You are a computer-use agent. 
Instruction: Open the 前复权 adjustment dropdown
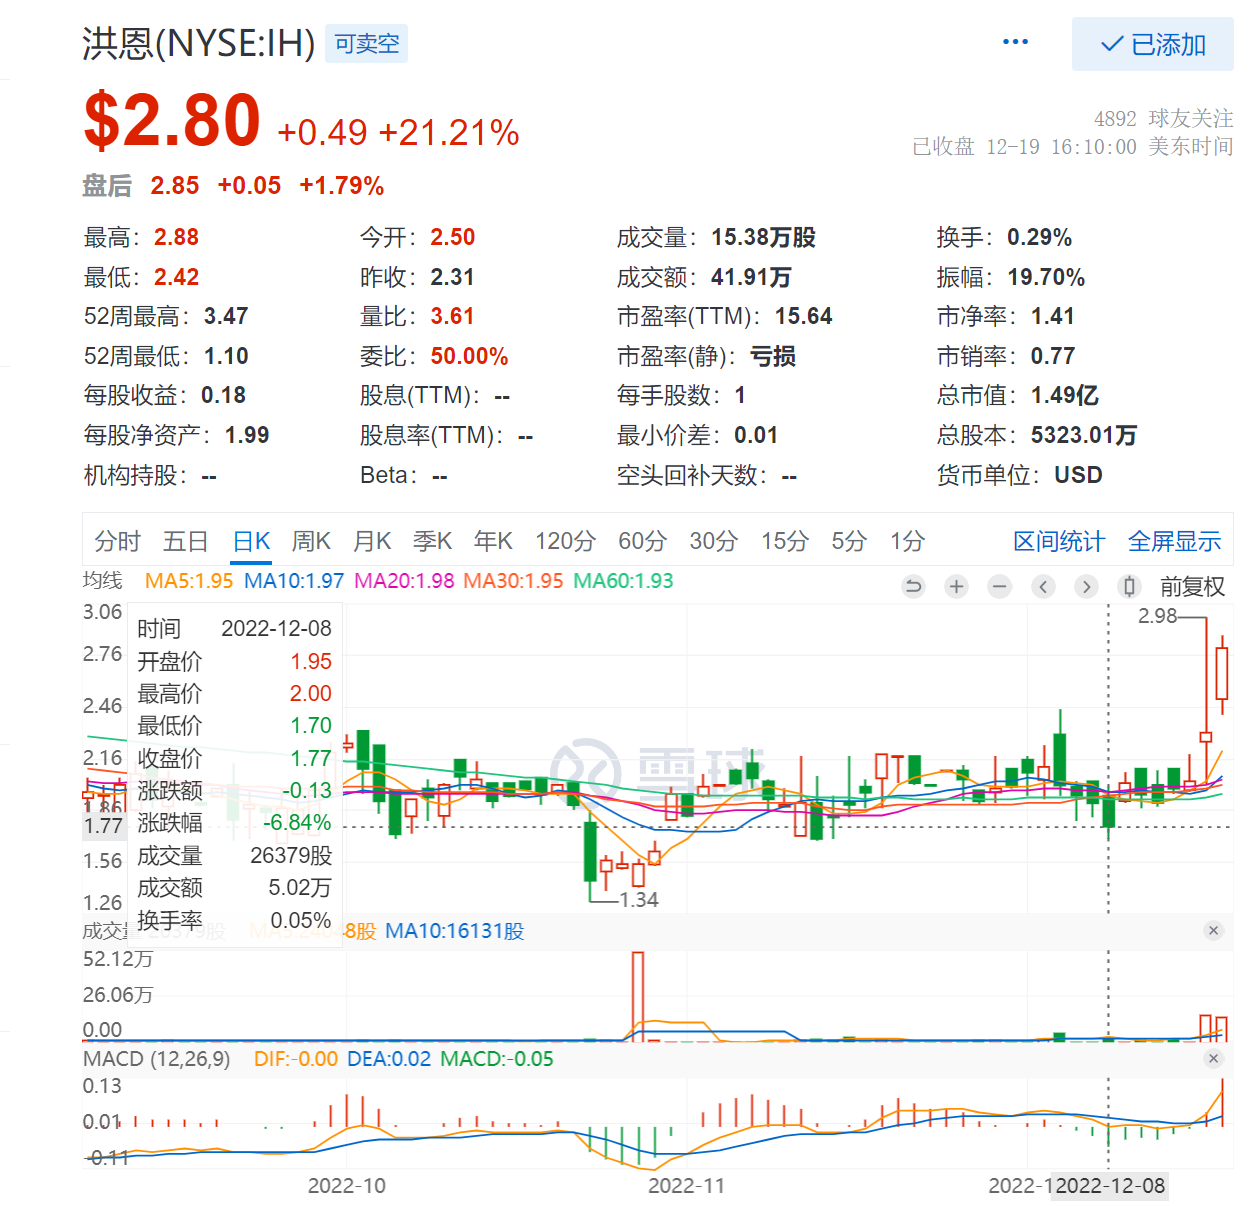click(1192, 587)
